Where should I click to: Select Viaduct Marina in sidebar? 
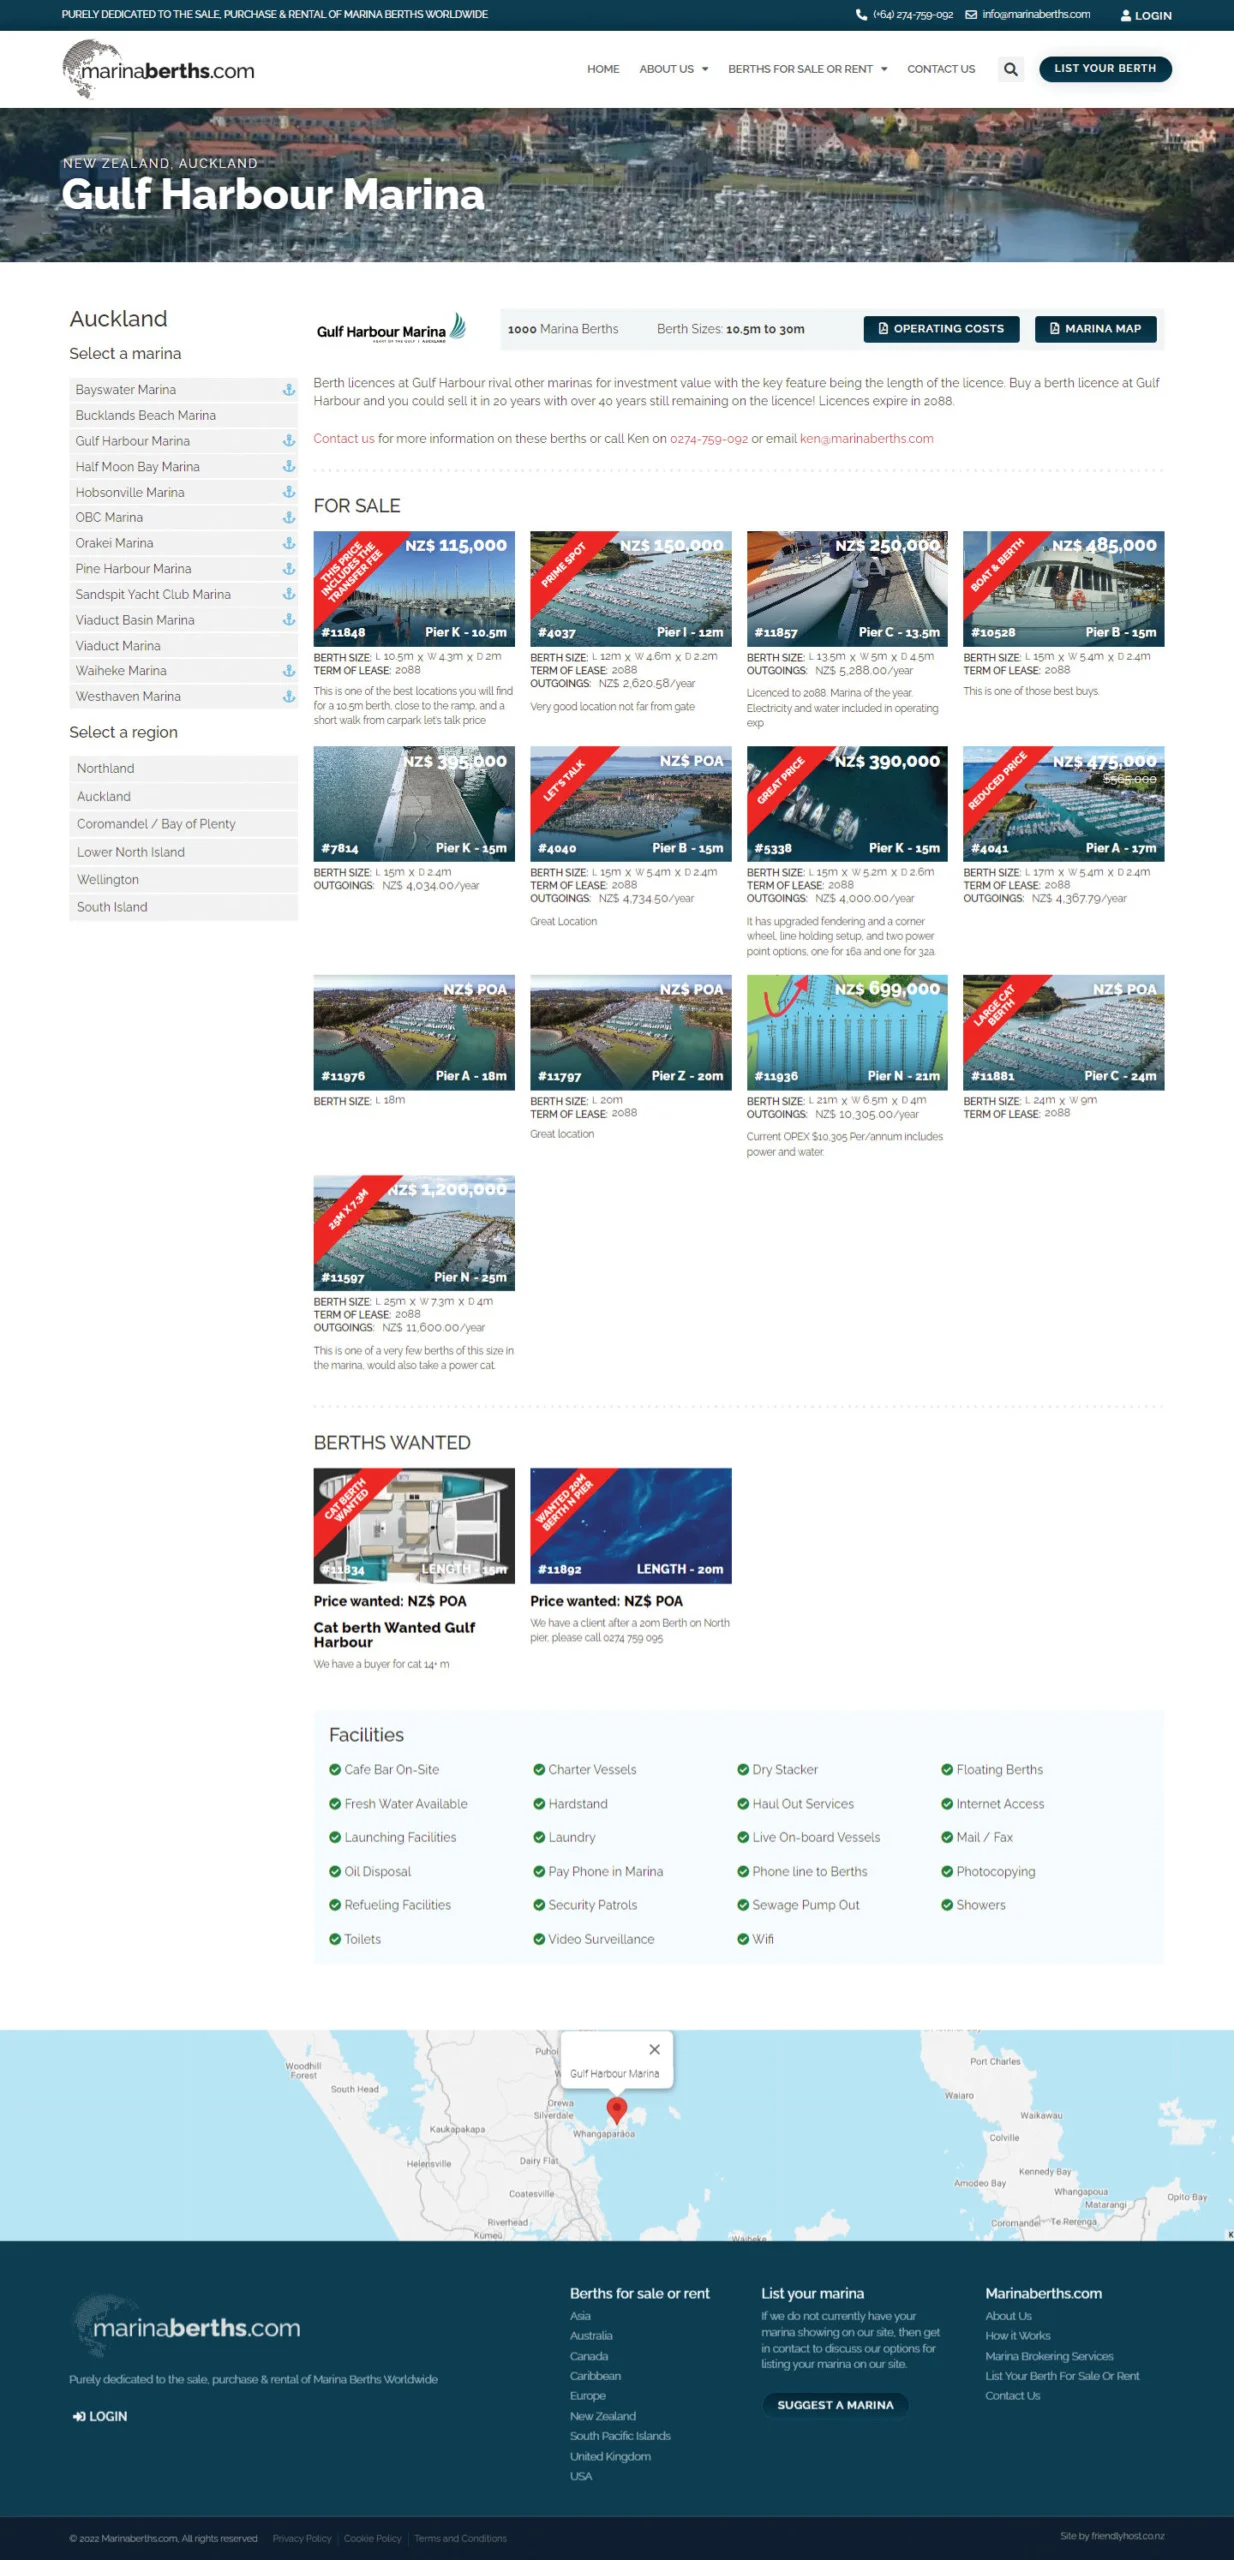[x=183, y=646]
